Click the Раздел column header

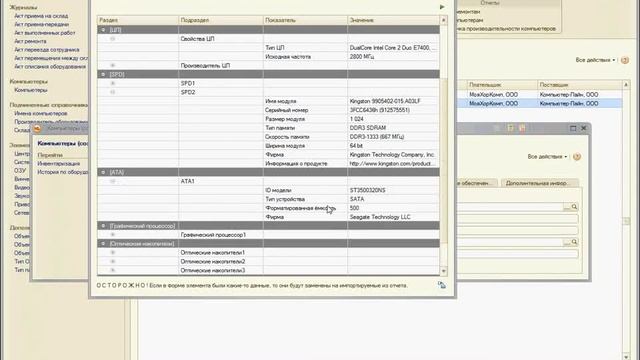(138, 20)
